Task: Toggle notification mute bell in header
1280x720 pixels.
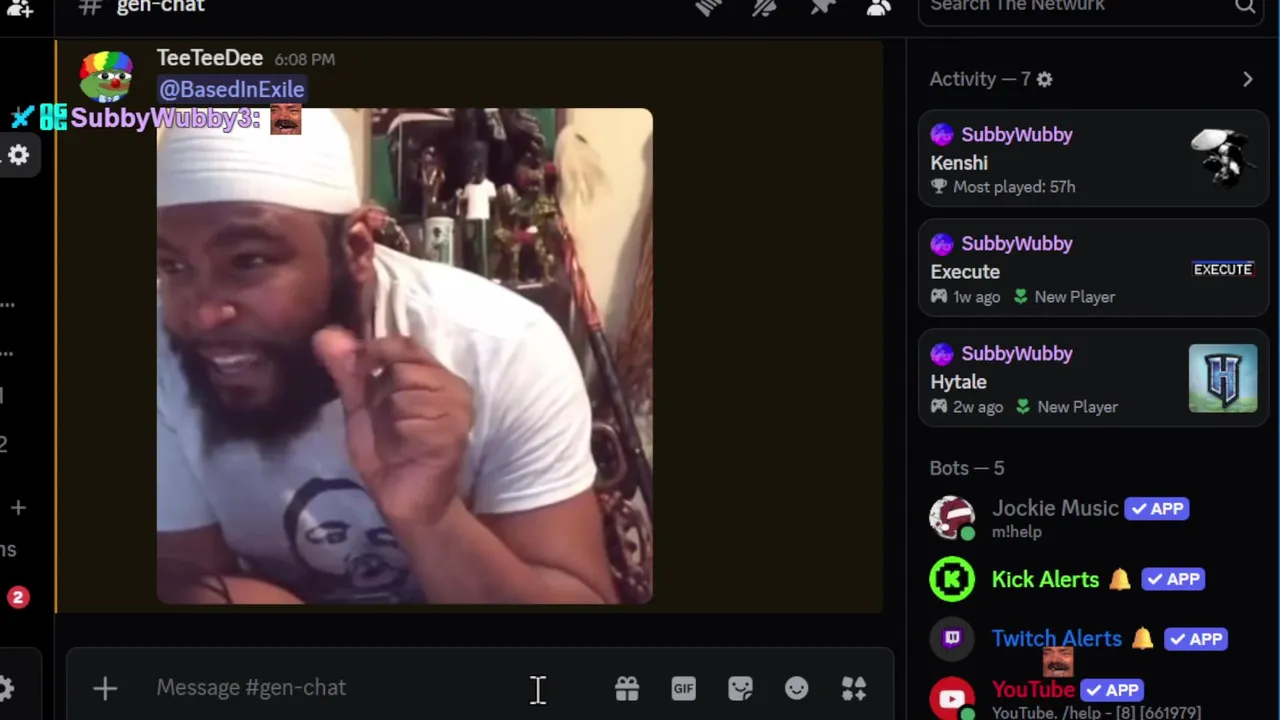Action: [765, 7]
